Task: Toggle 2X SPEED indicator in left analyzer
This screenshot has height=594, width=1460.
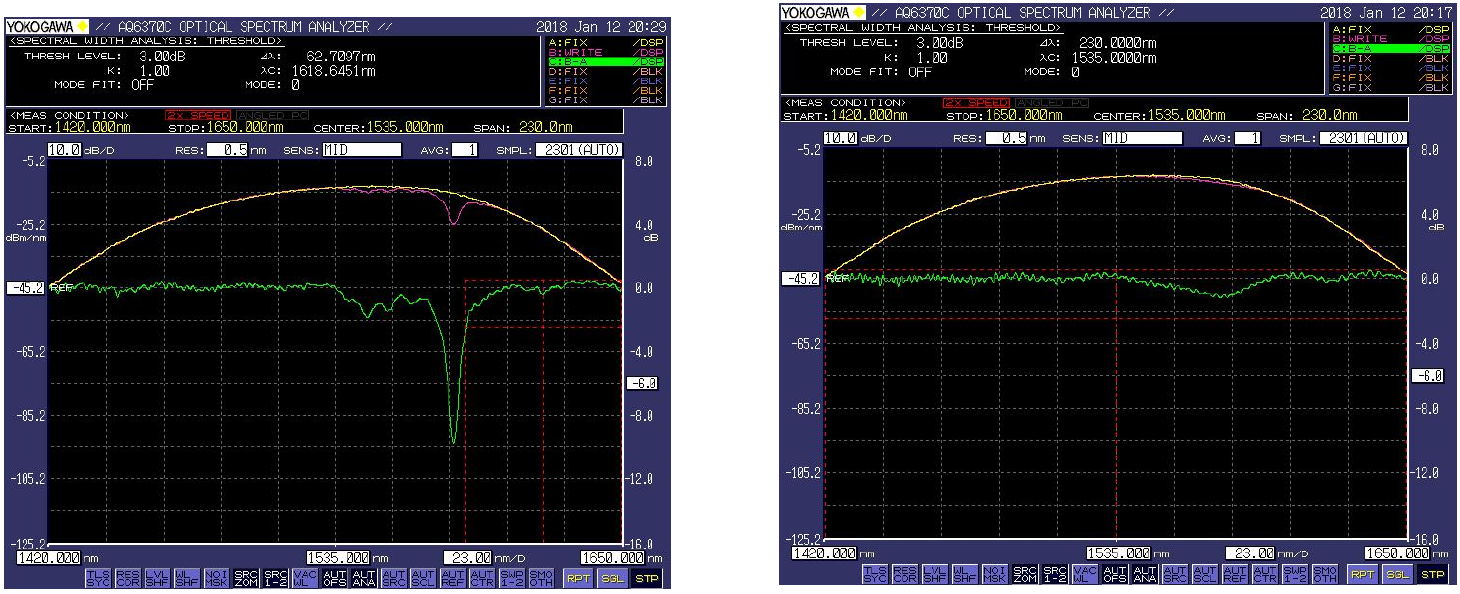Action: pos(198,116)
